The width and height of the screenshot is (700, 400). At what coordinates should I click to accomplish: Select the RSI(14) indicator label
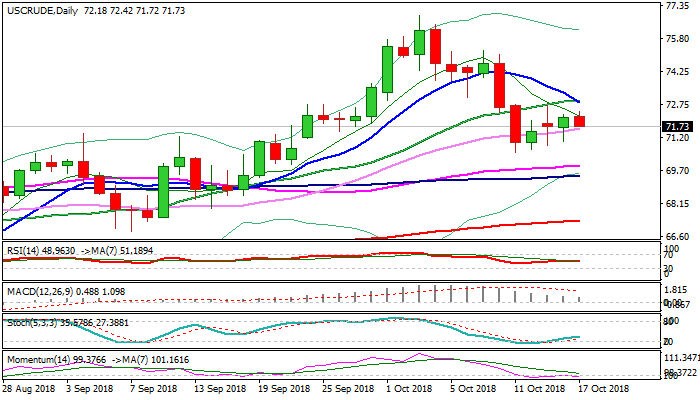click(x=24, y=247)
